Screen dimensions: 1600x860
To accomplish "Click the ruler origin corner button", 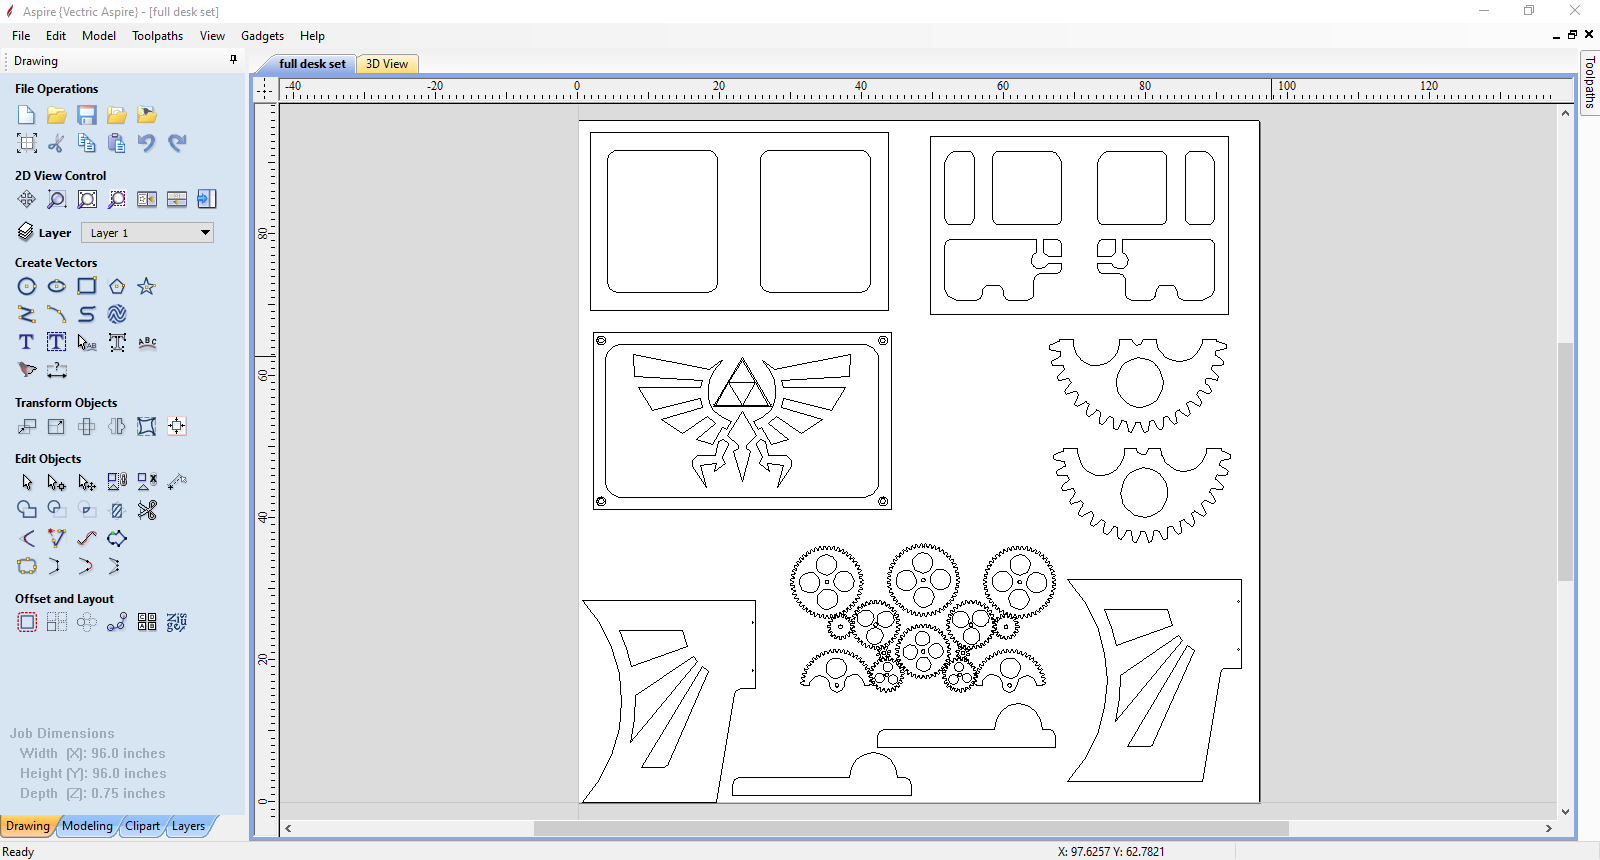I will click(x=265, y=89).
